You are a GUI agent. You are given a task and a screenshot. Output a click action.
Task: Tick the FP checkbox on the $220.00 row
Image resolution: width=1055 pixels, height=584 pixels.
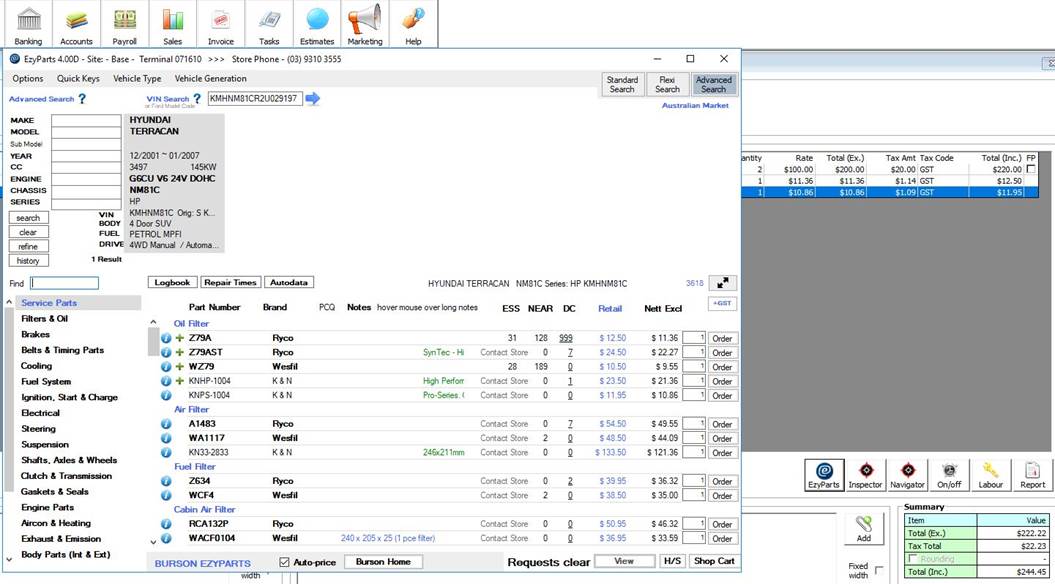pyautogui.click(x=1031, y=170)
